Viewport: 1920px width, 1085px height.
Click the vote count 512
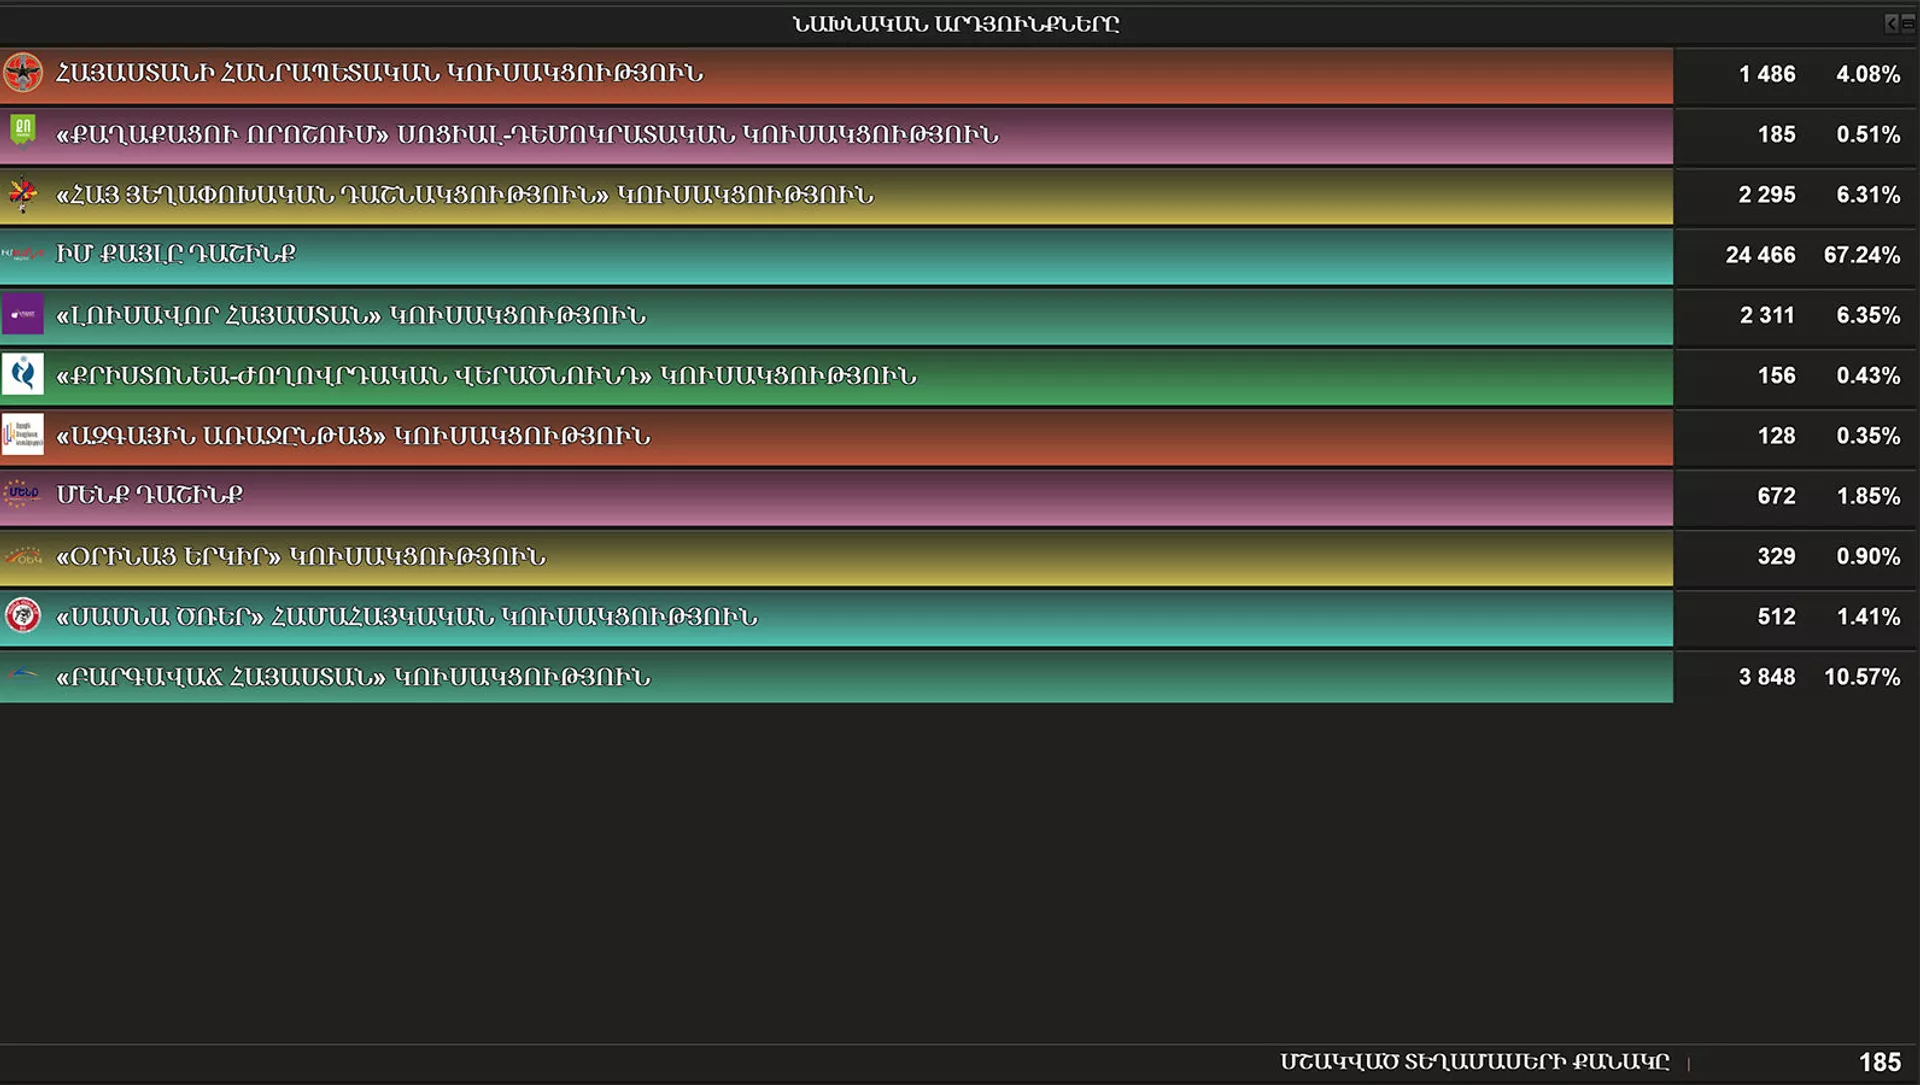tap(1776, 617)
